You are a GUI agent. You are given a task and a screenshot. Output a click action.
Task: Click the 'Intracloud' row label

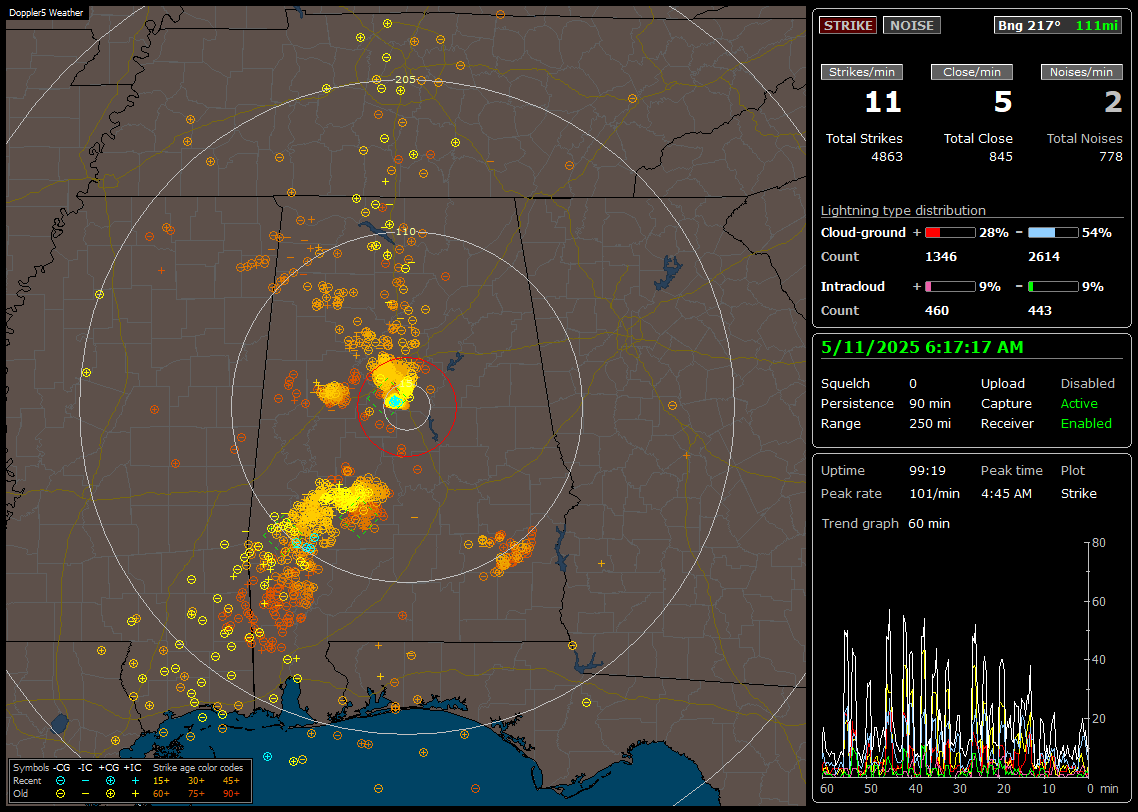click(853, 287)
